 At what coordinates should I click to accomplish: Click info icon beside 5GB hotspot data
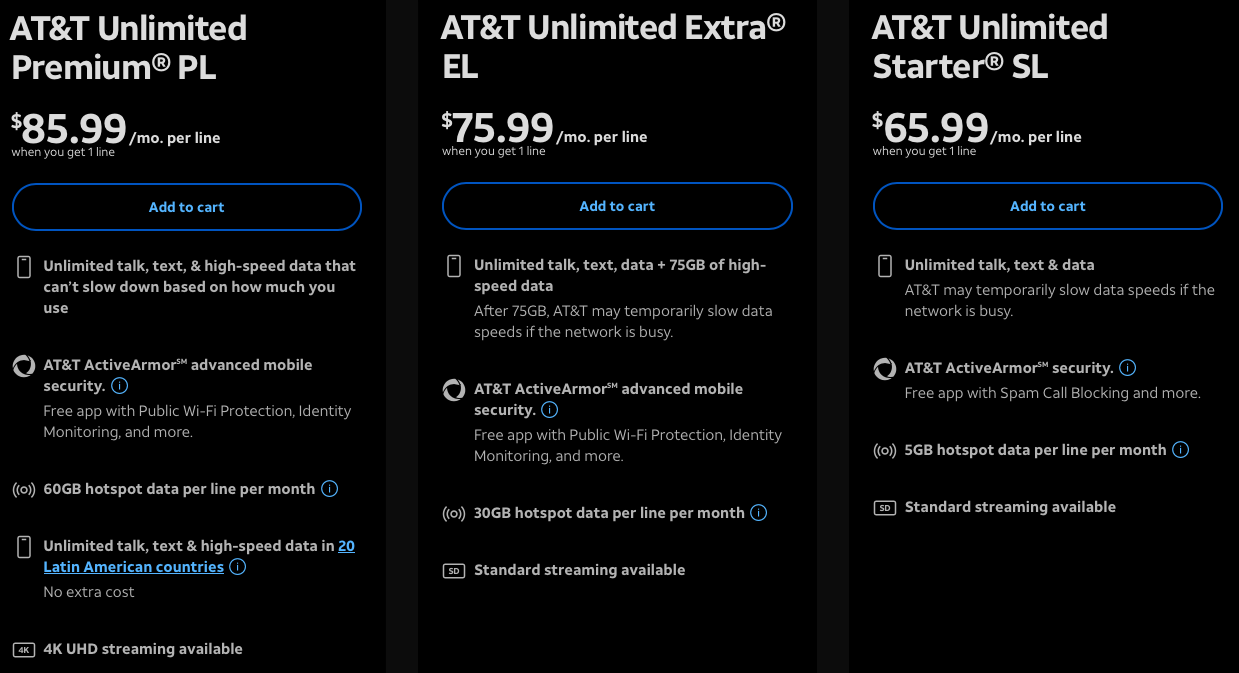click(1180, 450)
